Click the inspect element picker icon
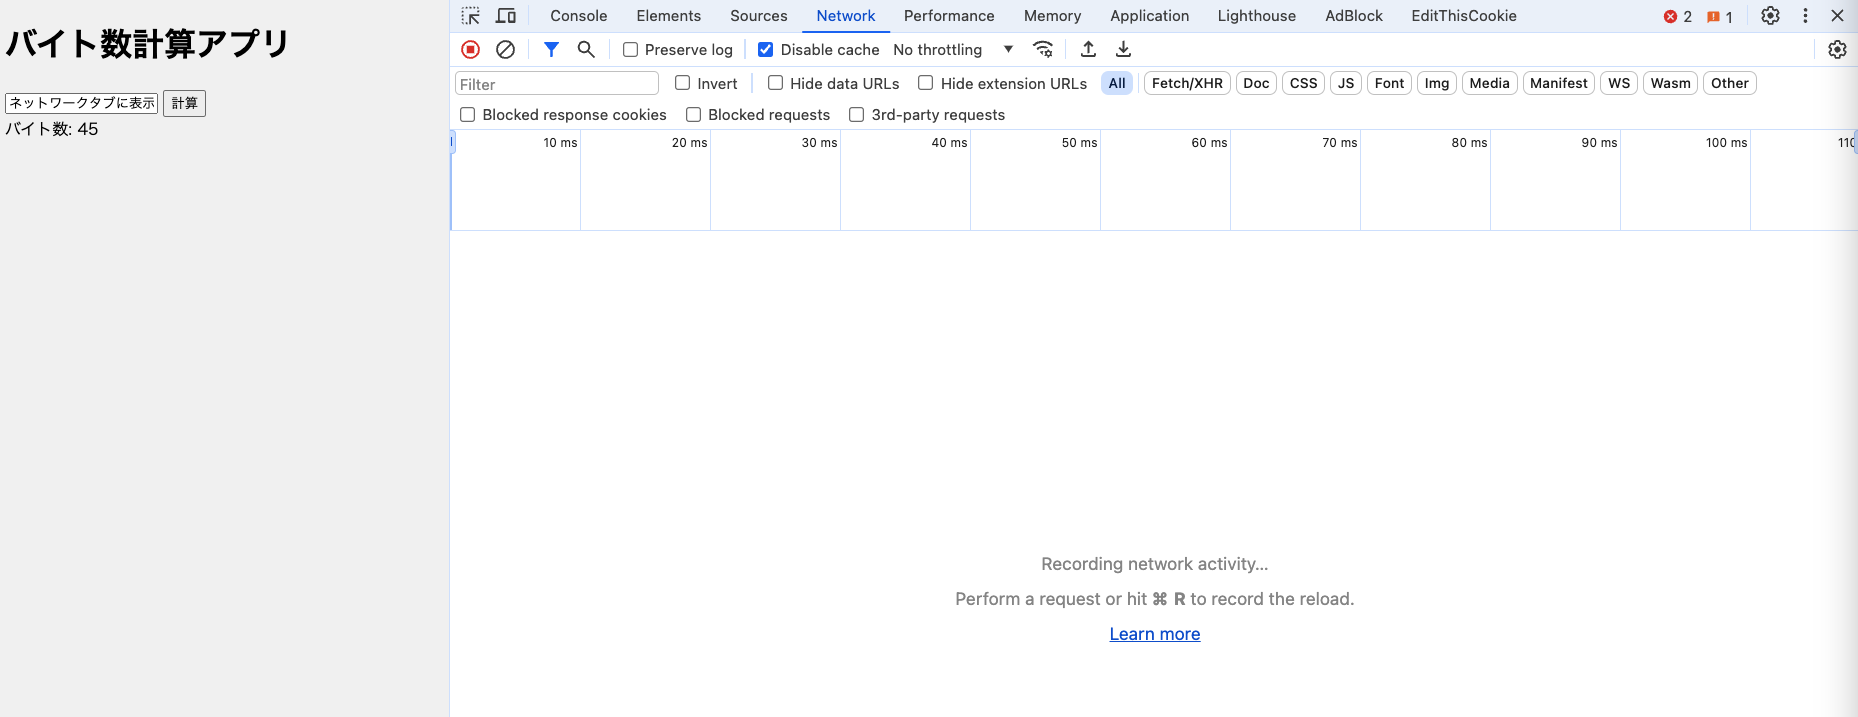The width and height of the screenshot is (1858, 717). click(470, 16)
